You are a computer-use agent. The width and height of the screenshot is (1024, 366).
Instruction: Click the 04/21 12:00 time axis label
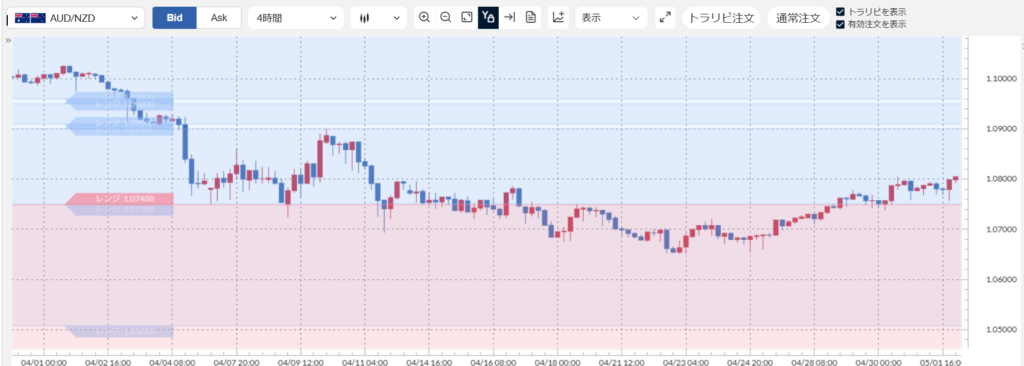click(622, 361)
